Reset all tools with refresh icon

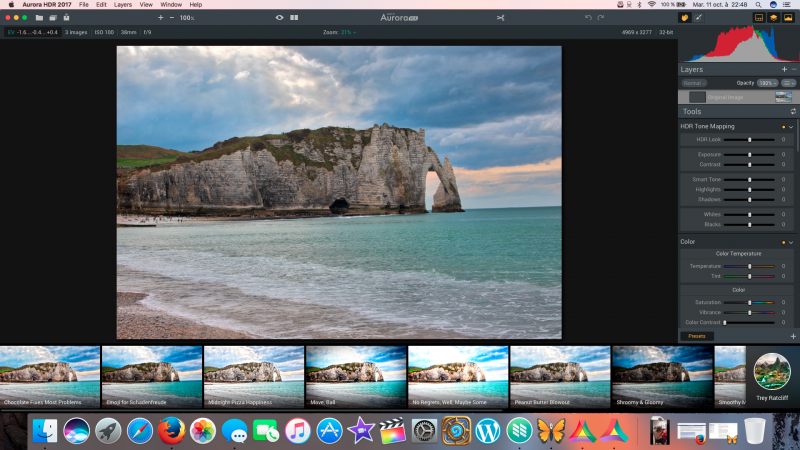click(793, 111)
